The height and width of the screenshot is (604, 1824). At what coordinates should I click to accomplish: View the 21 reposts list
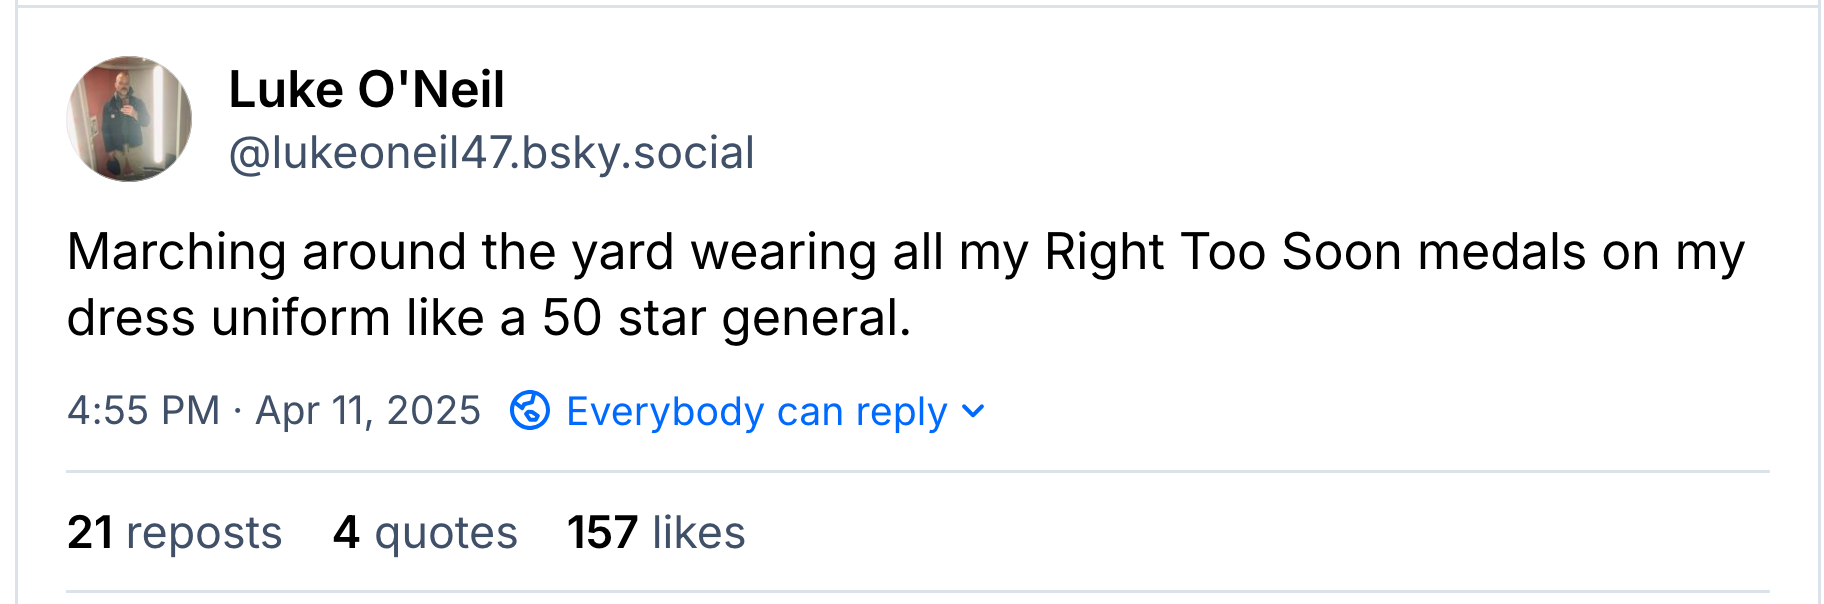click(x=175, y=533)
